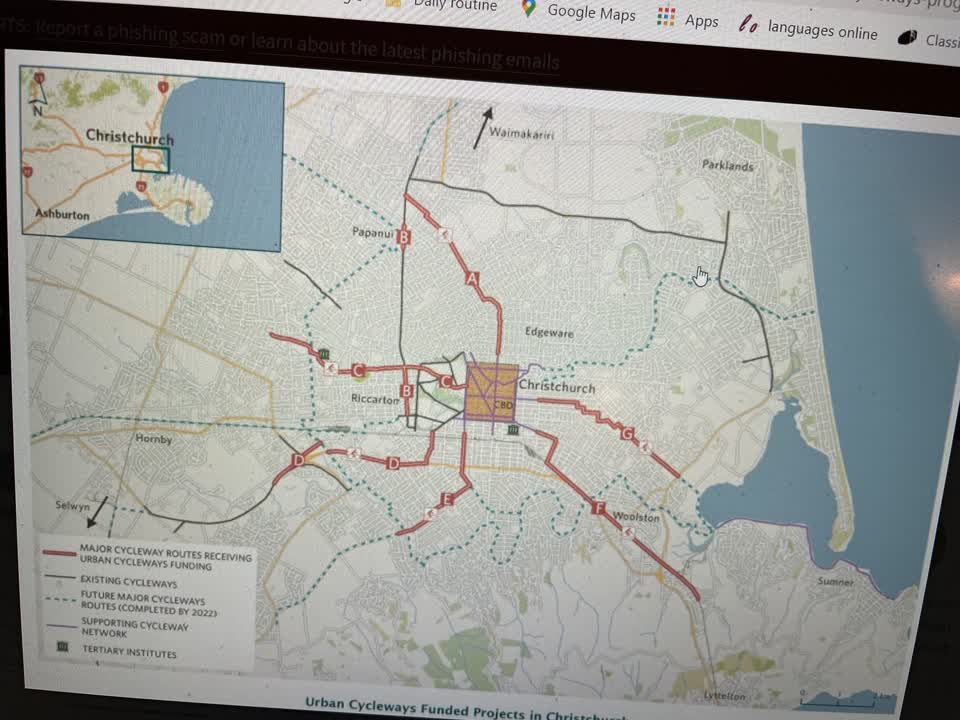
Task: Click the route A marker
Action: pos(472,279)
